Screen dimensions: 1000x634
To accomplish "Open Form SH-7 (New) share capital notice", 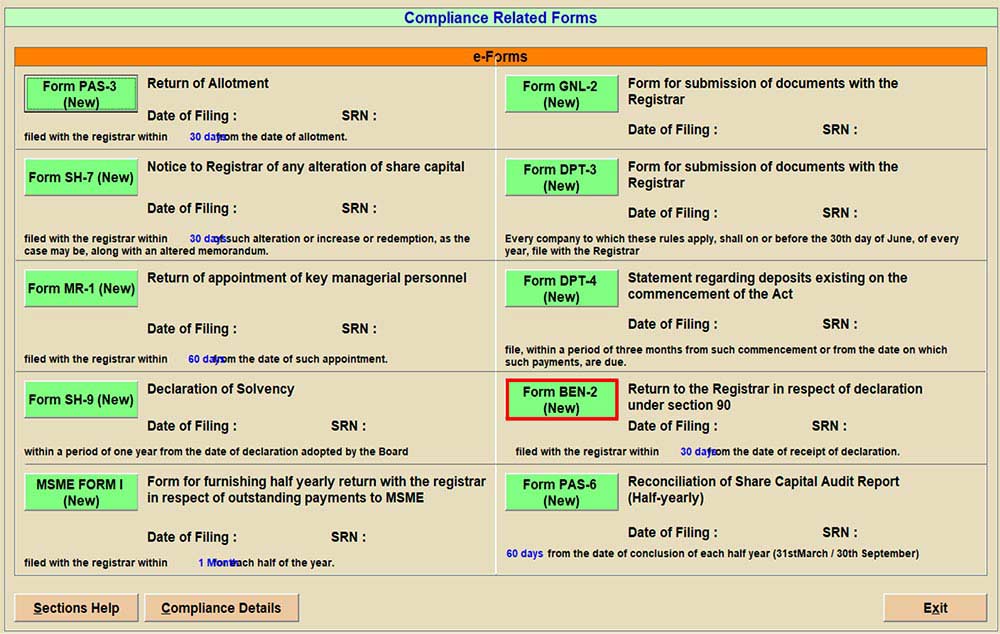I will tap(80, 177).
